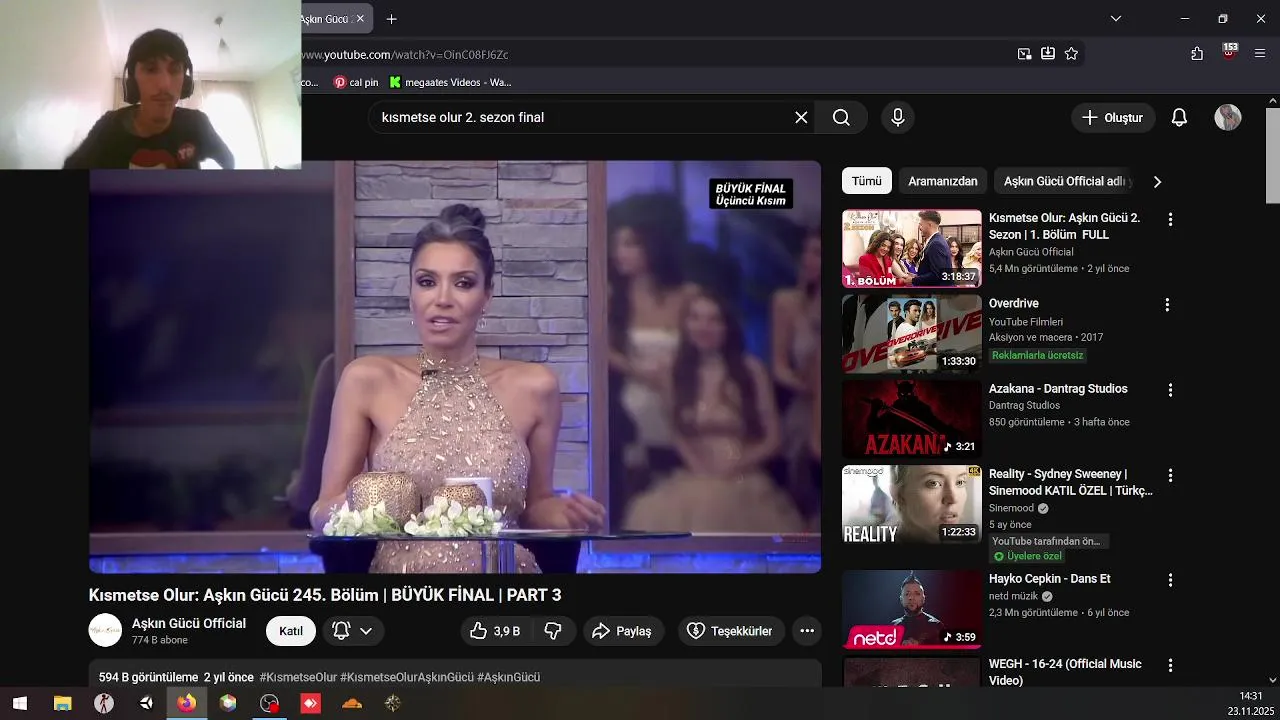
Task: Open options menu for Azakana video
Action: coord(1170,390)
